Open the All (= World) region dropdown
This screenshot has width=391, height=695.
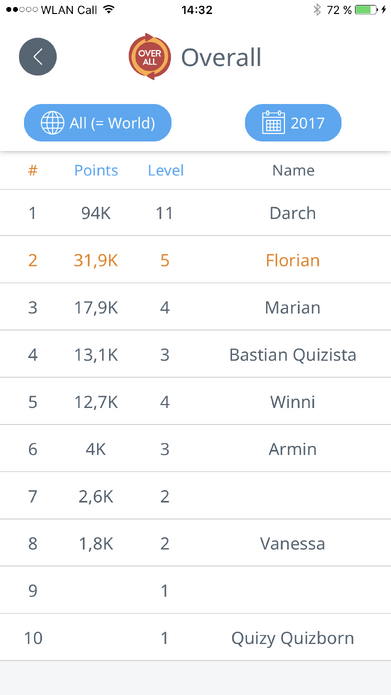tap(98, 123)
